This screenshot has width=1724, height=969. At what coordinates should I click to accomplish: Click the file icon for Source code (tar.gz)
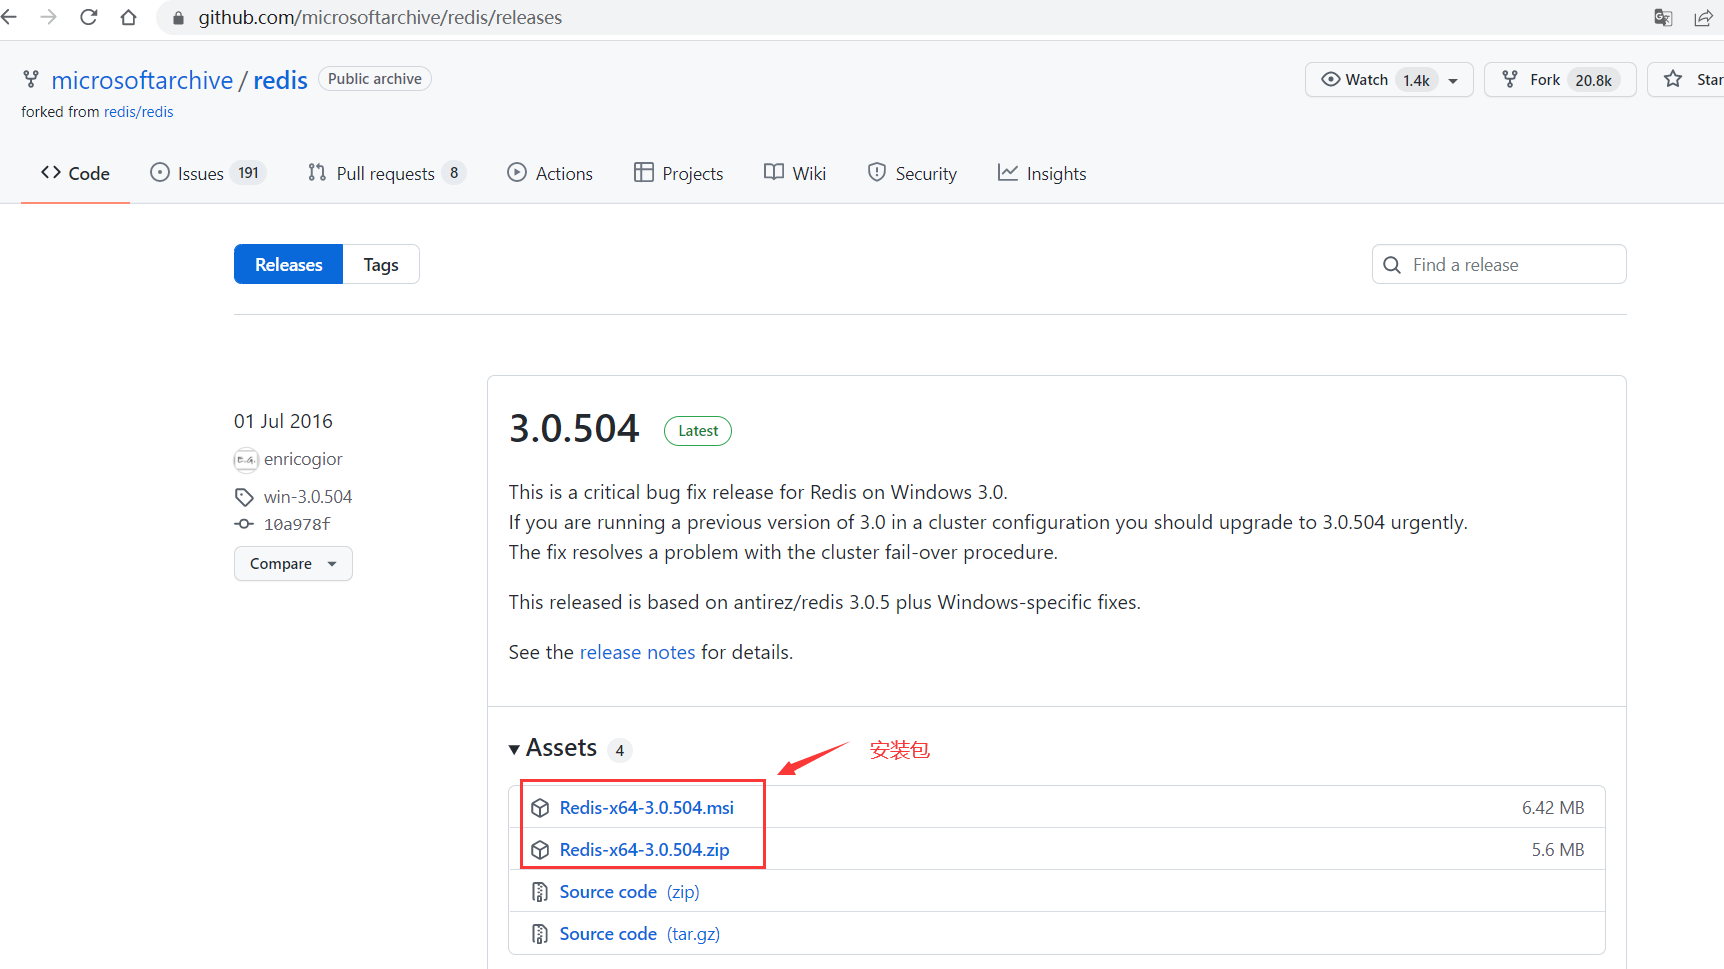tap(540, 934)
